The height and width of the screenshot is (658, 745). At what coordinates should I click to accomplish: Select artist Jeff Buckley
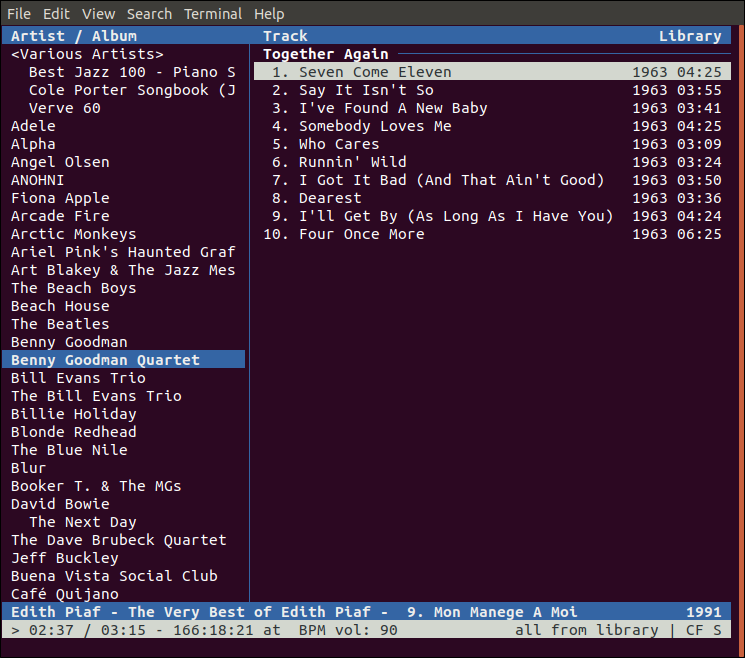tap(65, 558)
